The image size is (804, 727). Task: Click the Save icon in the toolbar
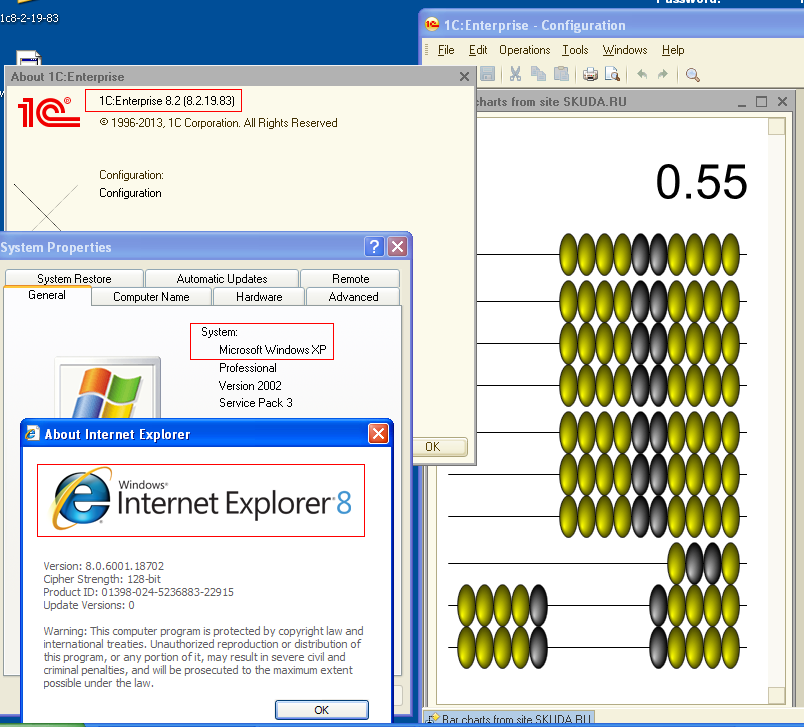coord(488,74)
